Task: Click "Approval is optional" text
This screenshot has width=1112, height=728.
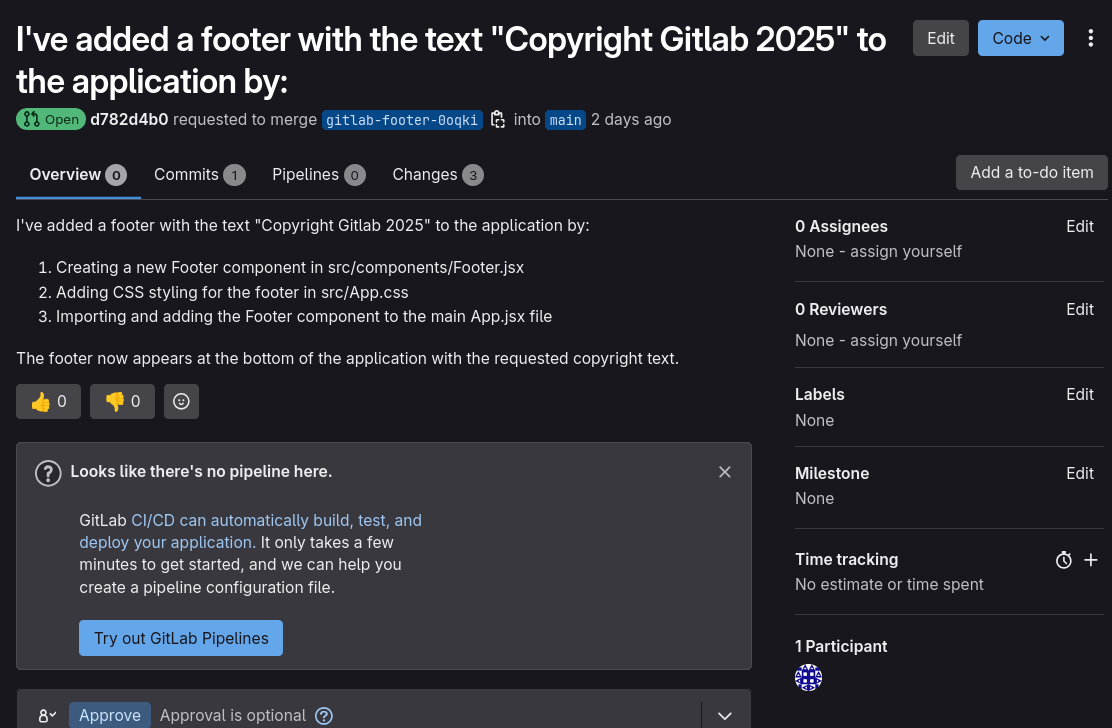Action: (x=233, y=715)
